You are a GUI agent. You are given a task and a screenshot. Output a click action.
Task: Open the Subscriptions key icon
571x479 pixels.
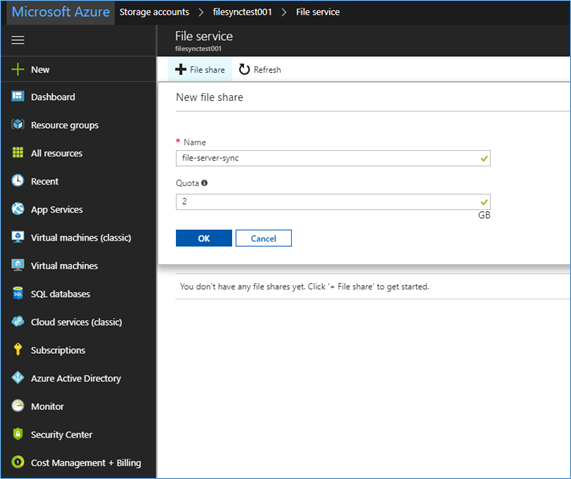17,349
